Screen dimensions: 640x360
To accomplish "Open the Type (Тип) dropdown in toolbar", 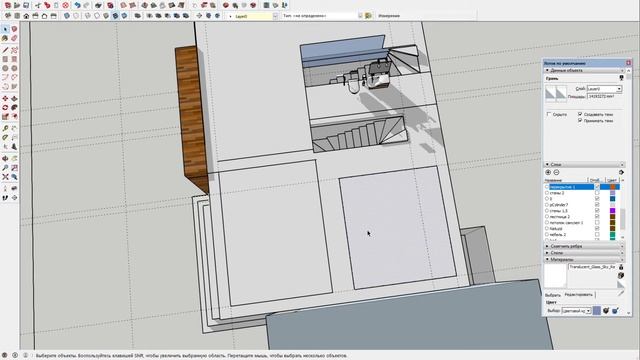I will [x=360, y=16].
